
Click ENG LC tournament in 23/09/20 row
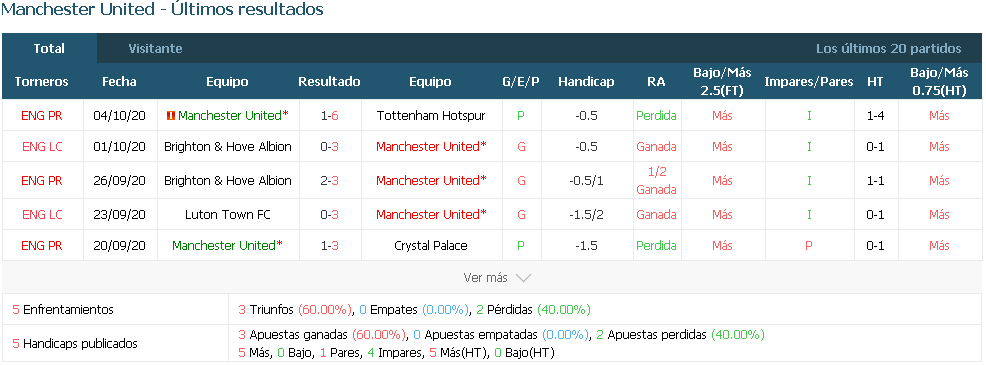(x=42, y=215)
